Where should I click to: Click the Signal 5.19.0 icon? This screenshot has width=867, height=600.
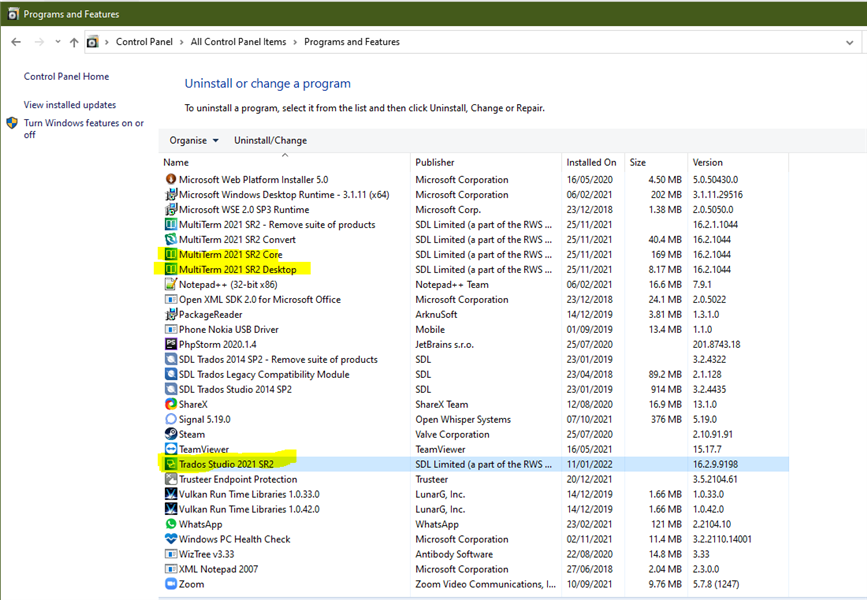pyautogui.click(x=171, y=419)
